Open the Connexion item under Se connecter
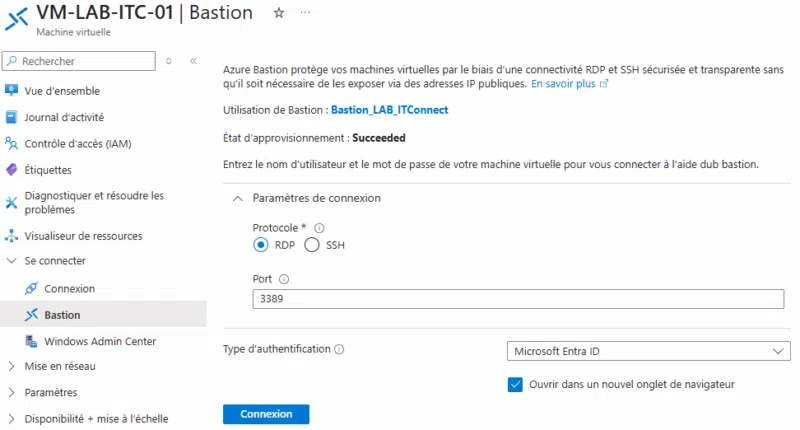This screenshot has height=430, width=800. [x=69, y=288]
